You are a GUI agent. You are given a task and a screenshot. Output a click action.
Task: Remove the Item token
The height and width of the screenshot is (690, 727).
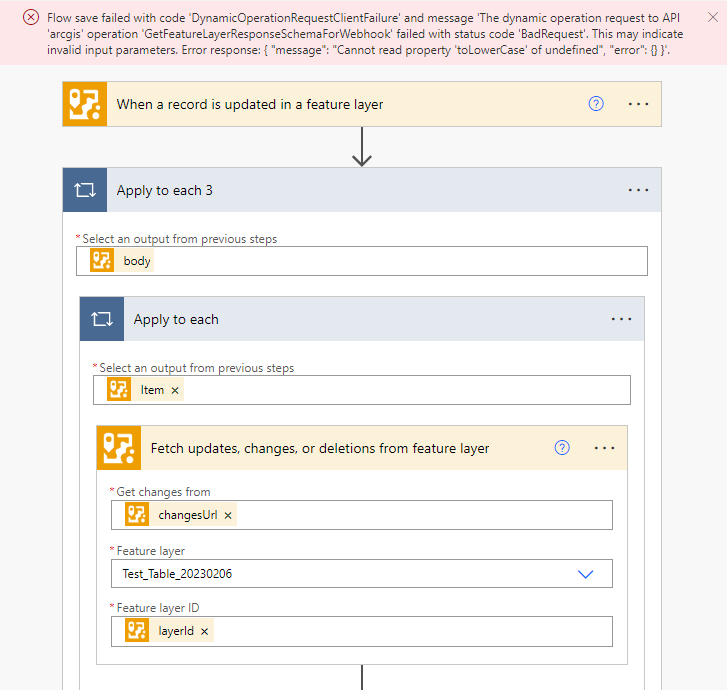point(175,390)
